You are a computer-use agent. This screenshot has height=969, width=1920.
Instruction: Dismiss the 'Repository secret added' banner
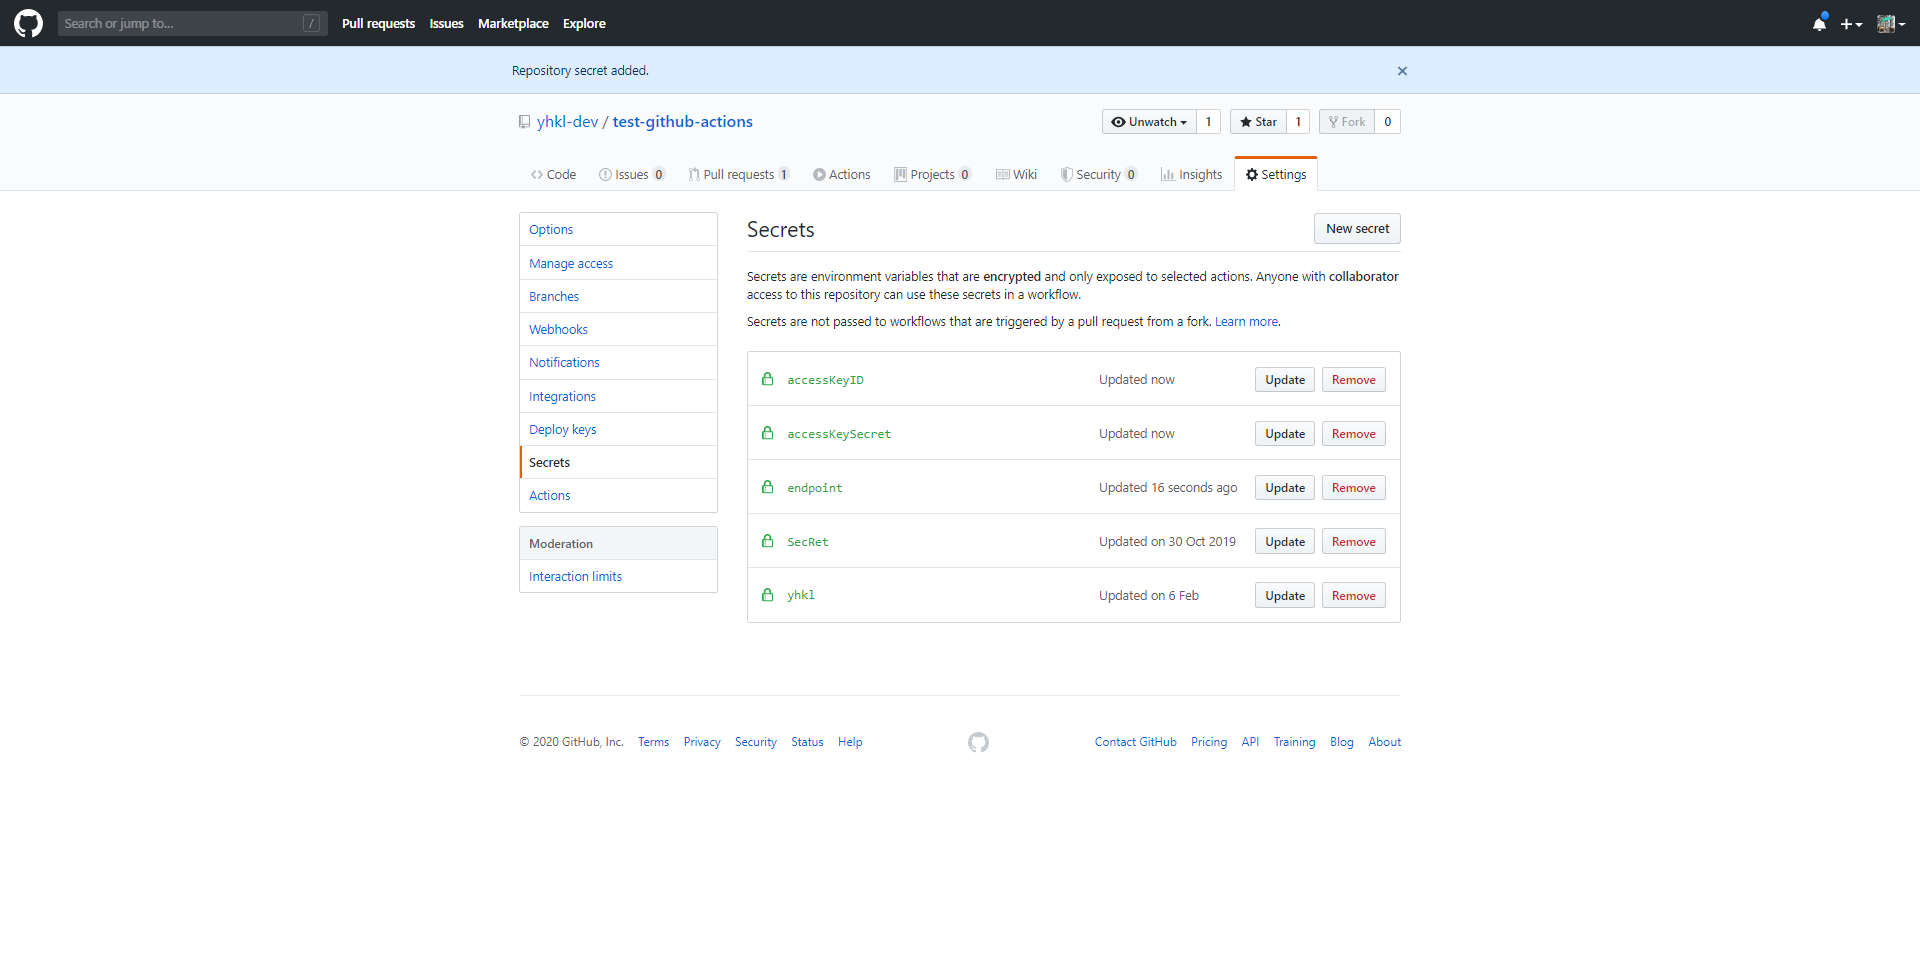click(1402, 71)
